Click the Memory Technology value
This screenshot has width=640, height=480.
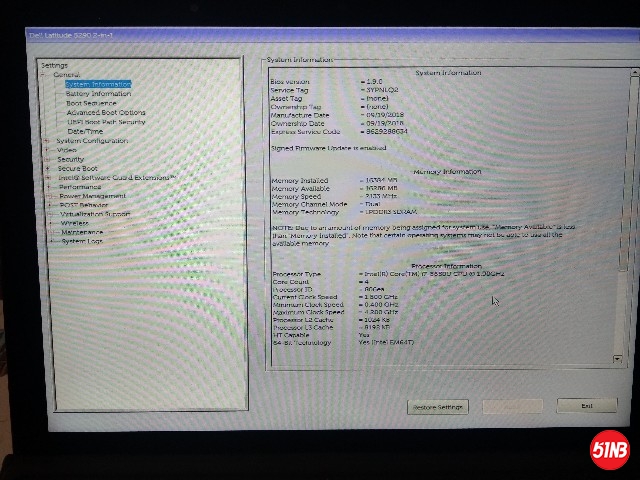pyautogui.click(x=391, y=212)
